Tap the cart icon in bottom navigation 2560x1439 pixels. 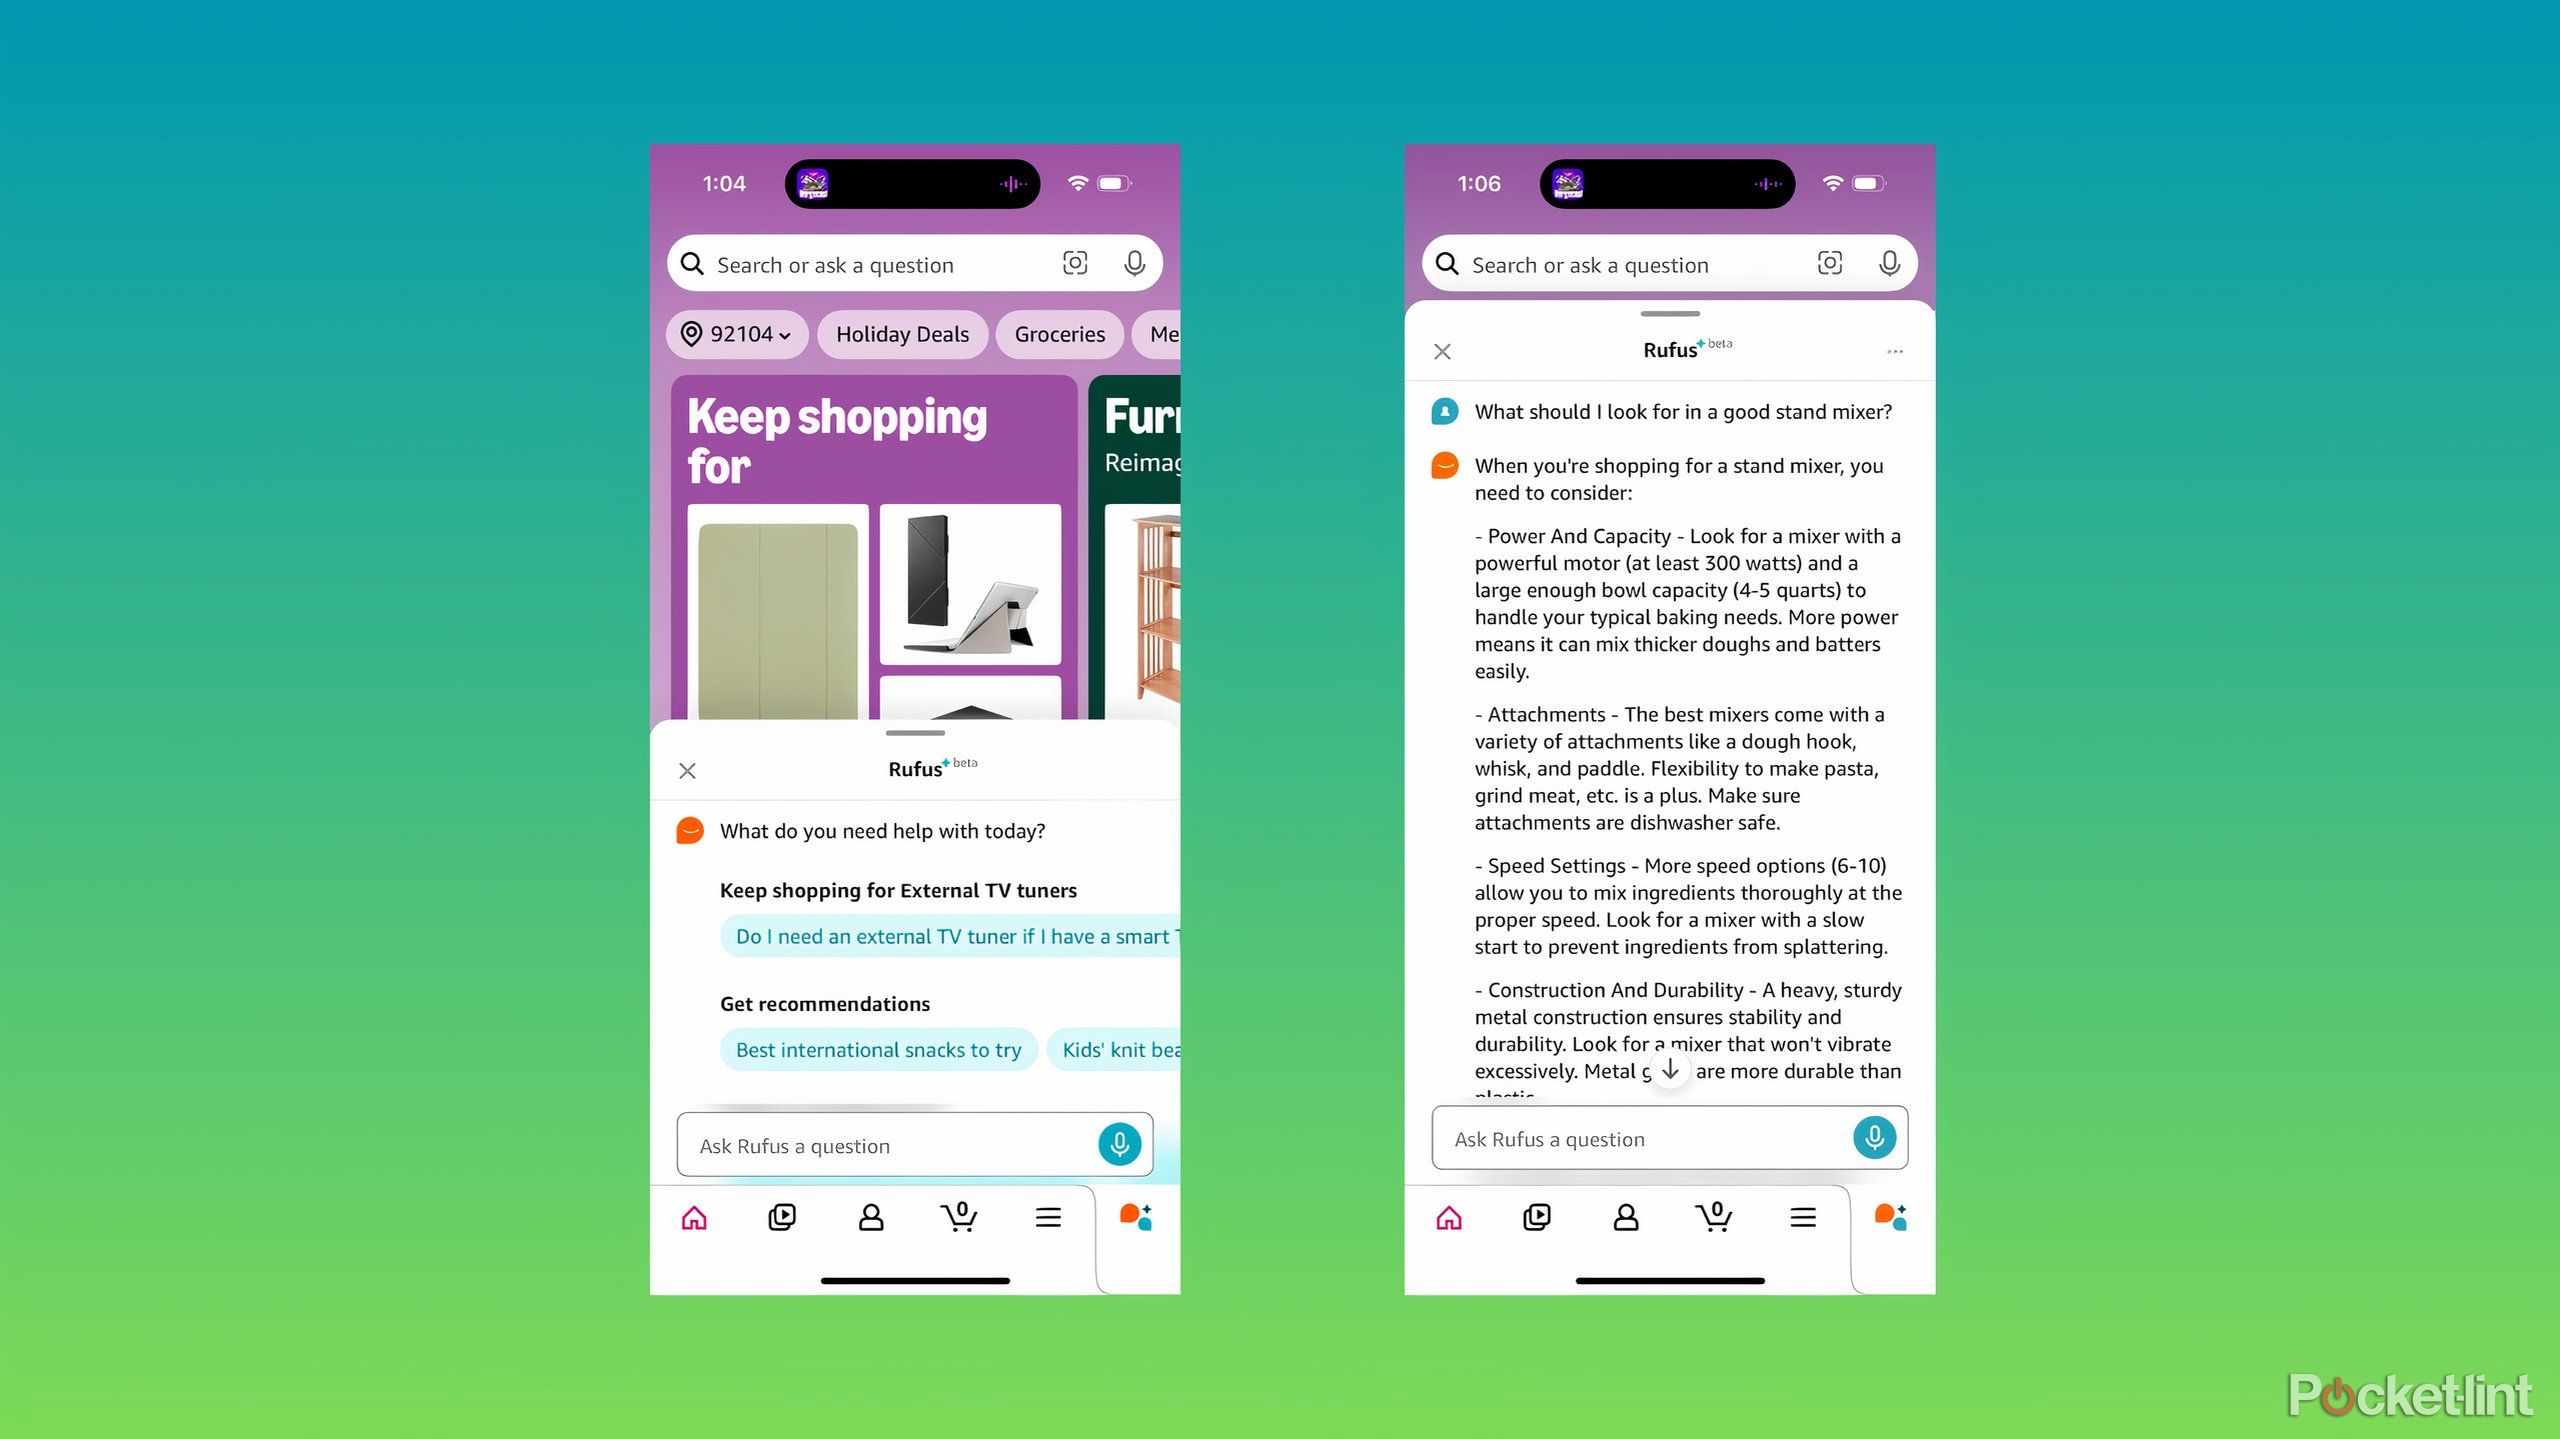pyautogui.click(x=958, y=1216)
